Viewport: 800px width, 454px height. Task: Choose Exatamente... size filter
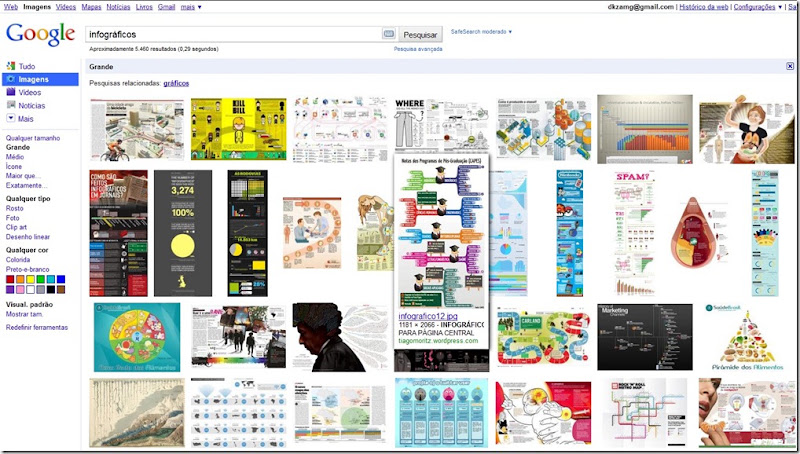(27, 186)
